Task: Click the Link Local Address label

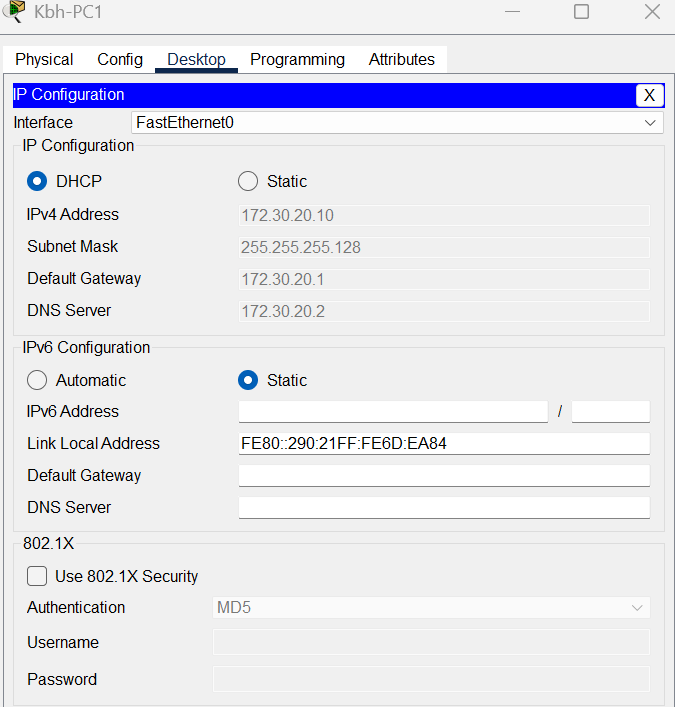Action: pos(93,444)
